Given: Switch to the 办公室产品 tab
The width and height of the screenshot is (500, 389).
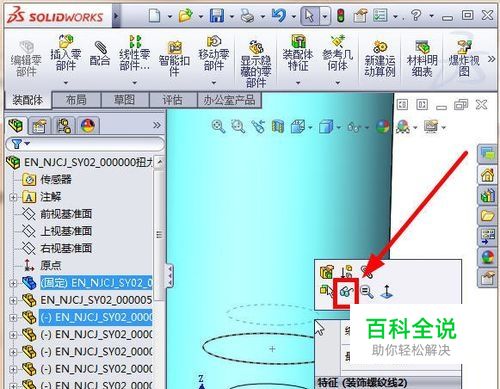Looking at the screenshot, I should pos(229,100).
